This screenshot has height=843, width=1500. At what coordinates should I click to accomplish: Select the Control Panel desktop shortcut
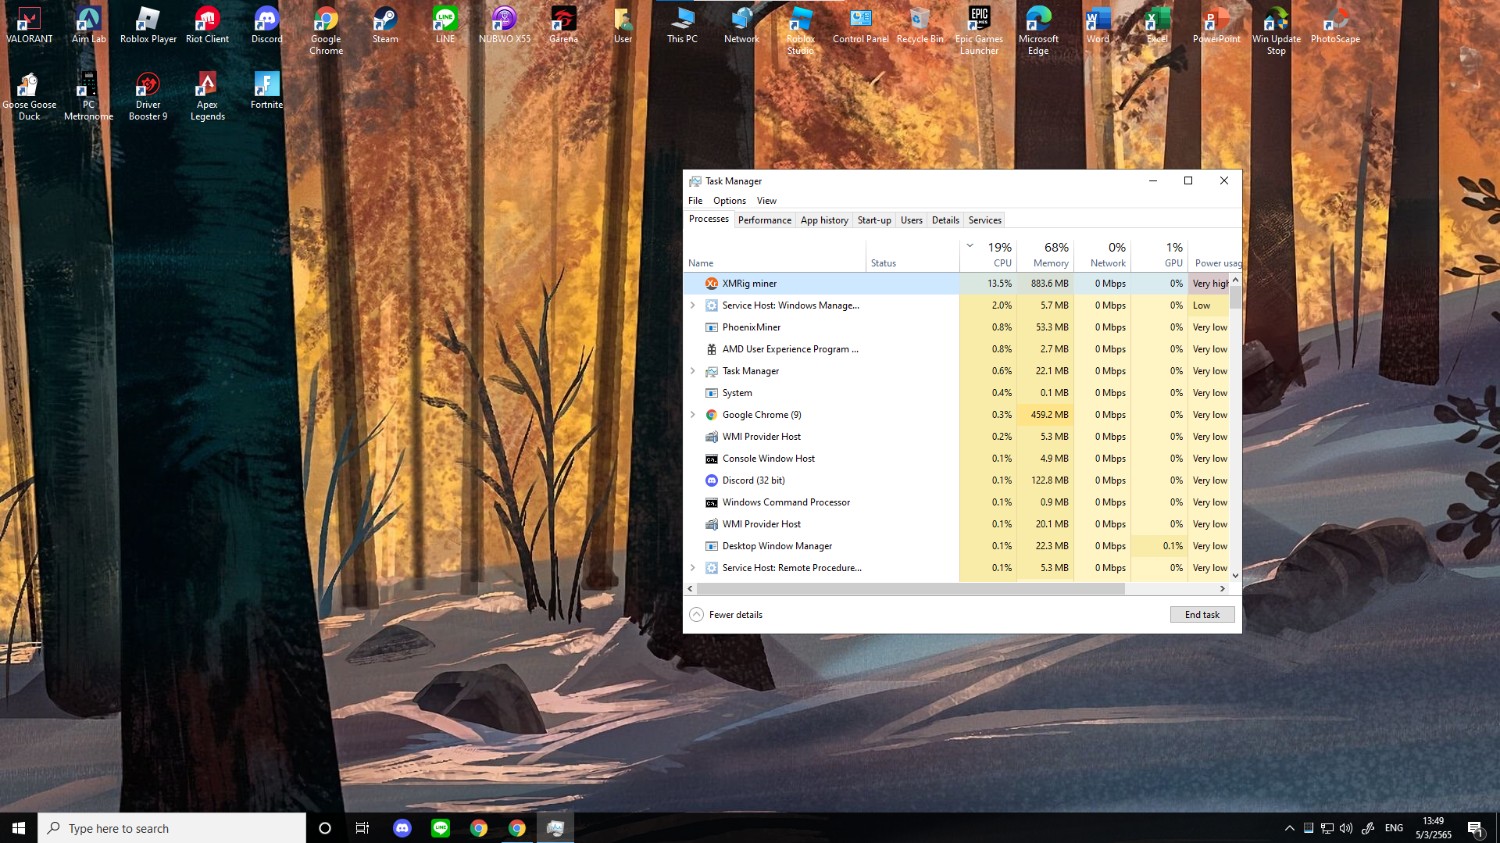pos(860,26)
